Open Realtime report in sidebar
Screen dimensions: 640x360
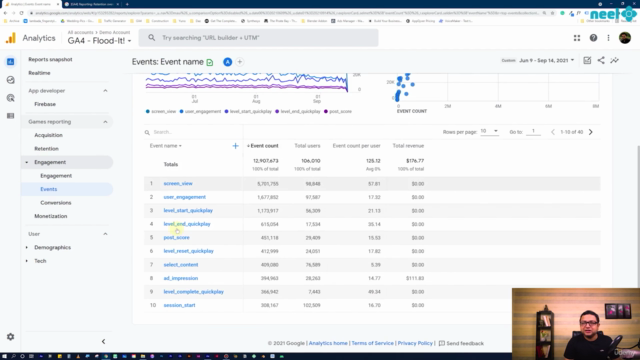pyautogui.click(x=39, y=73)
